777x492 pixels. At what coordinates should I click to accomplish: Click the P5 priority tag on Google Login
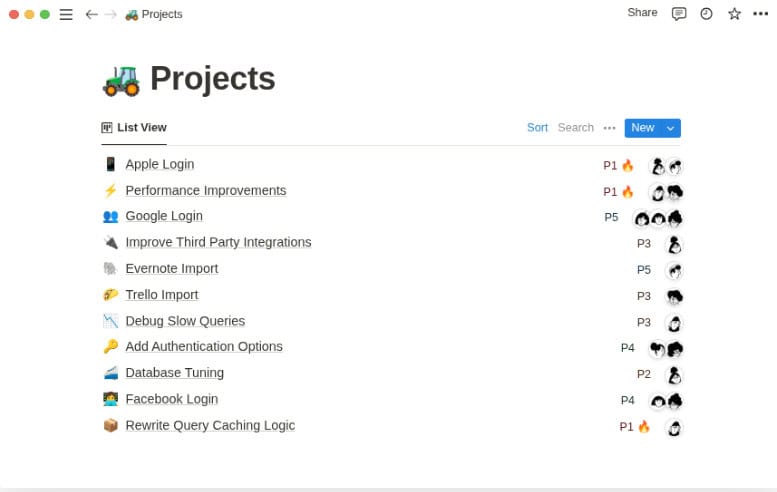click(x=611, y=217)
